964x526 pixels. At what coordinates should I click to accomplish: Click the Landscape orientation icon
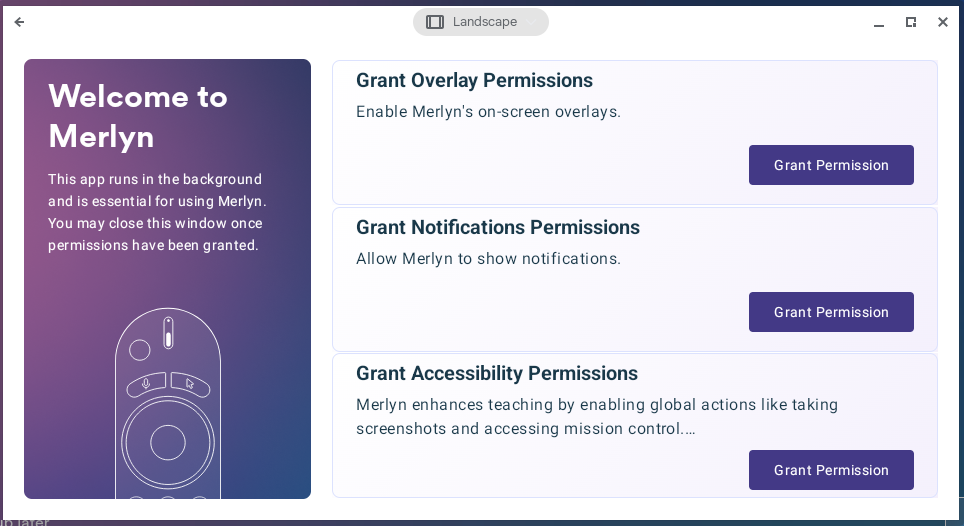435,22
